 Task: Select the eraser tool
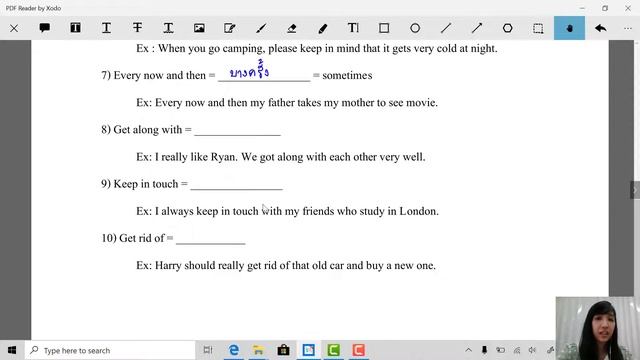(291, 28)
